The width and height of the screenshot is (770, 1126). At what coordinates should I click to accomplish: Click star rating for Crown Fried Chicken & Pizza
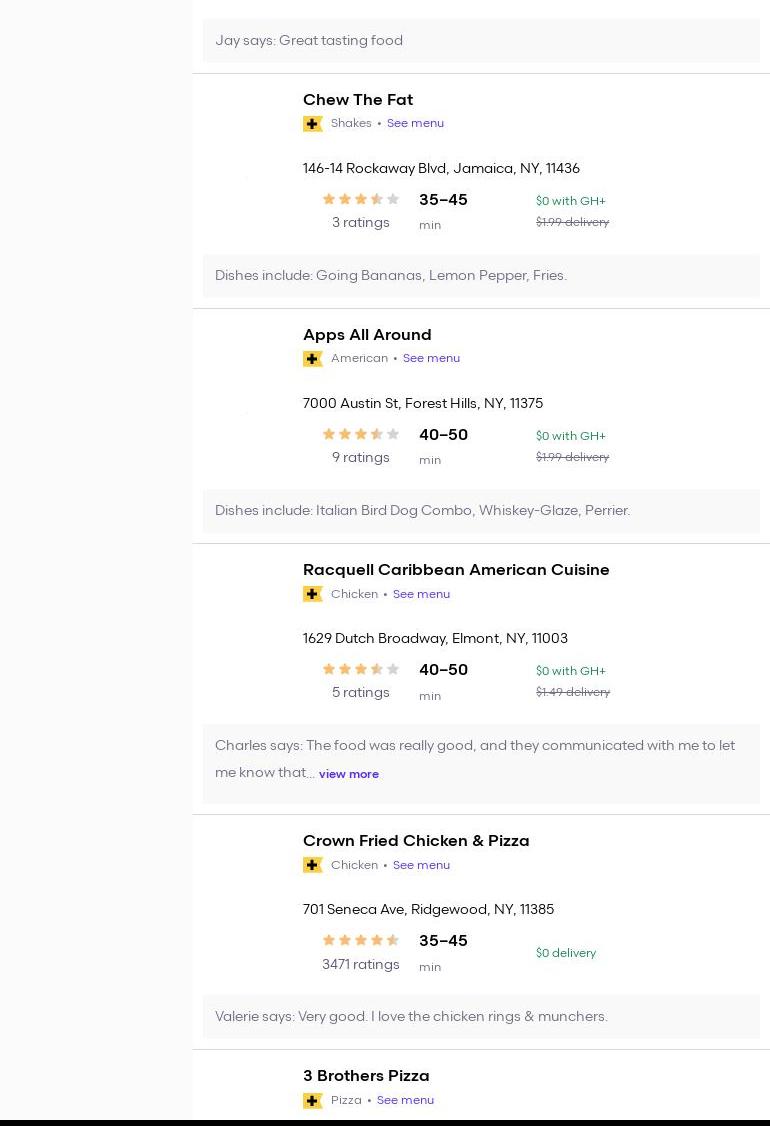tap(361, 940)
